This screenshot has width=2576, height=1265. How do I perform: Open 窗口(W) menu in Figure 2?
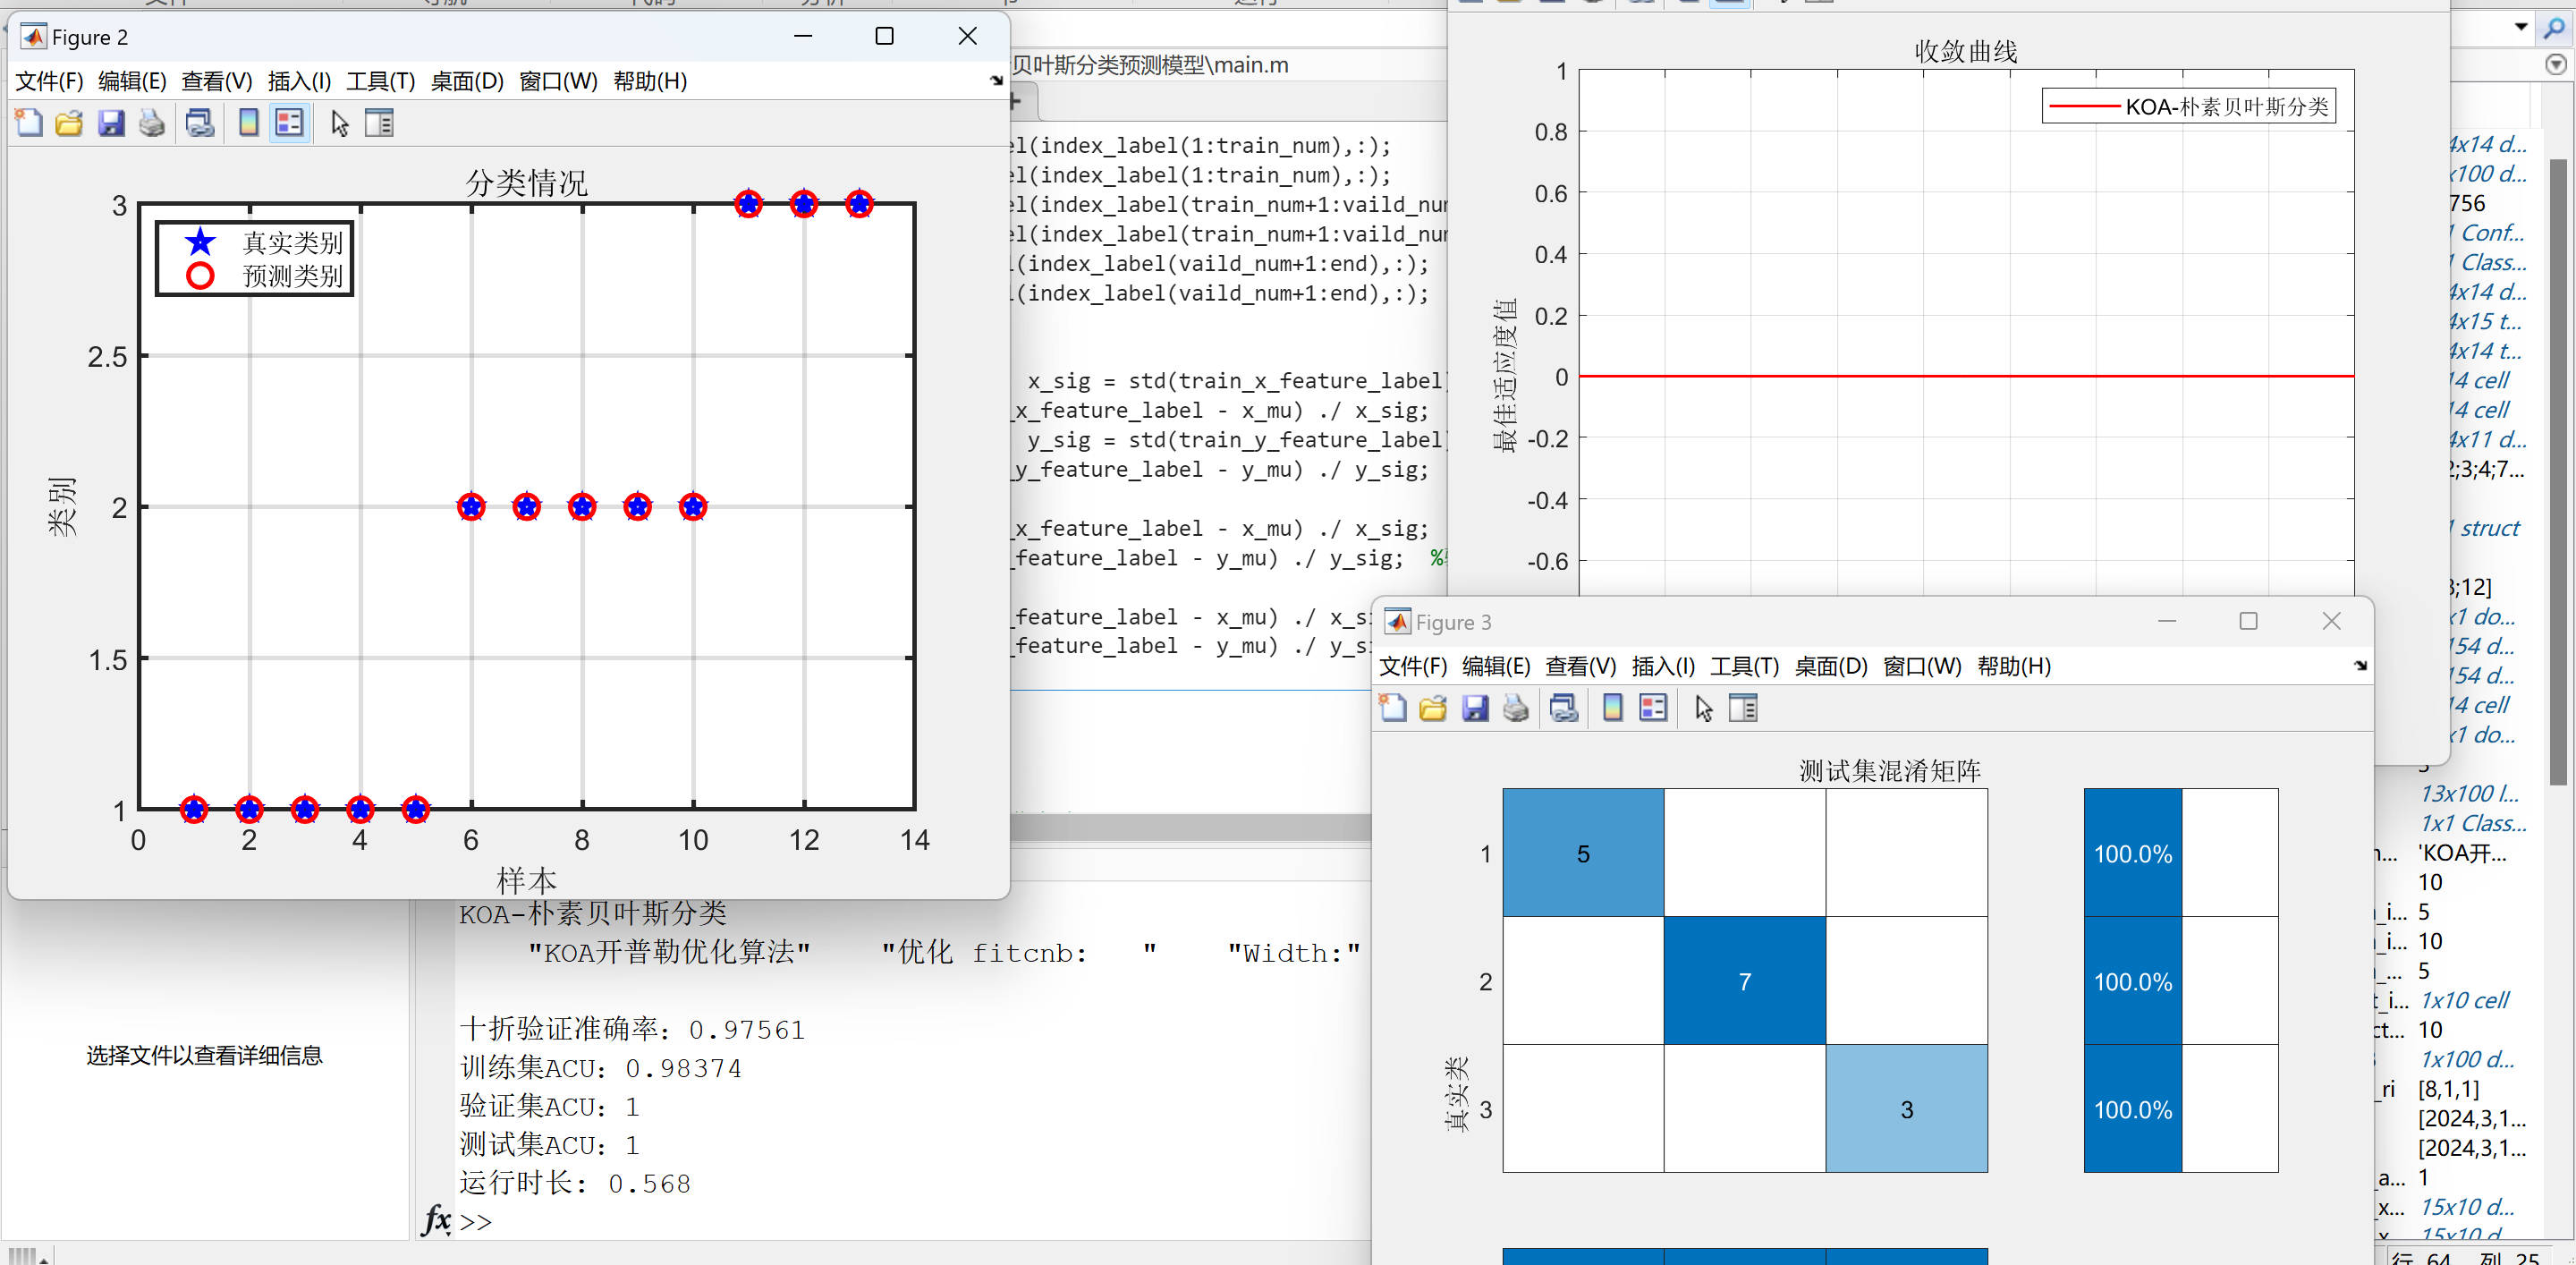(x=558, y=81)
